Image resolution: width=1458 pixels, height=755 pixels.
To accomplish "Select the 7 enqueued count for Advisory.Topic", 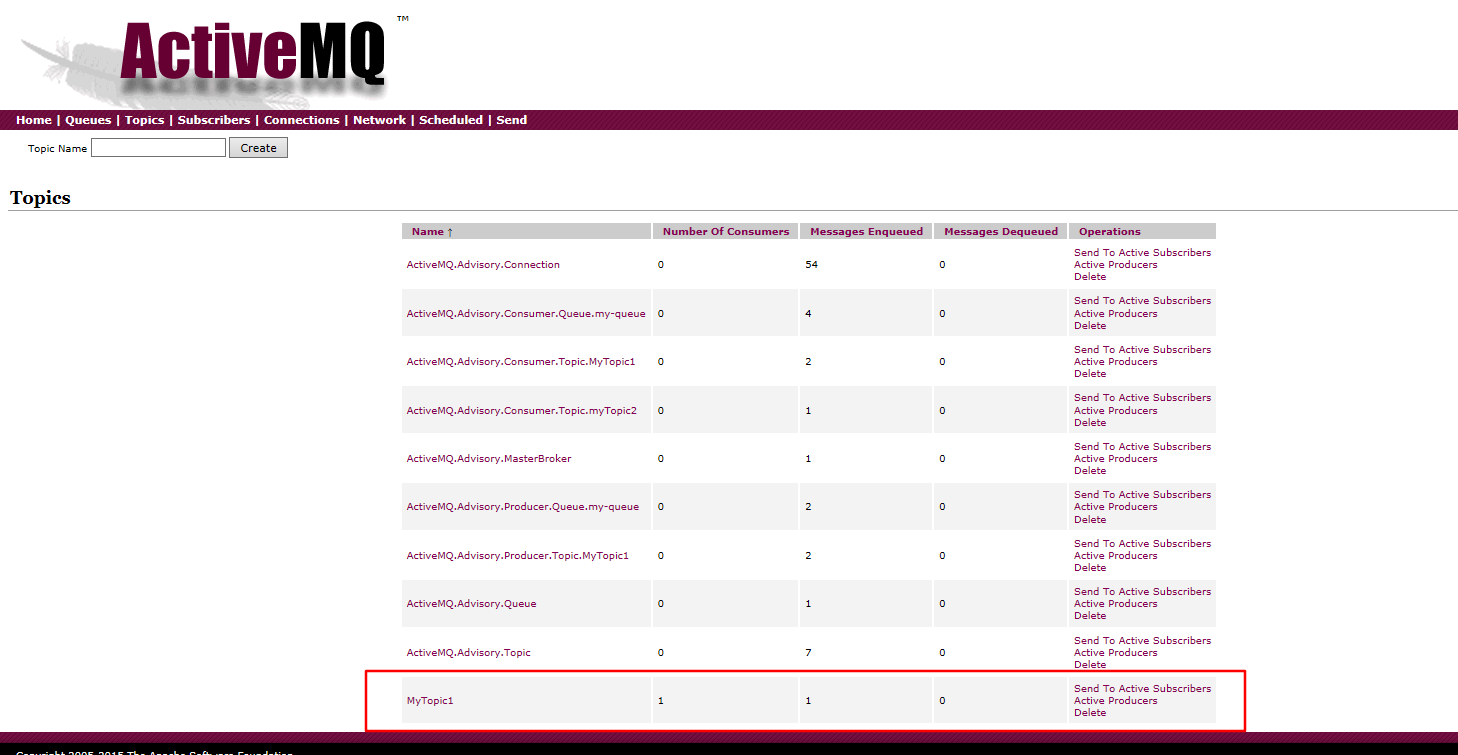I will tap(808, 653).
